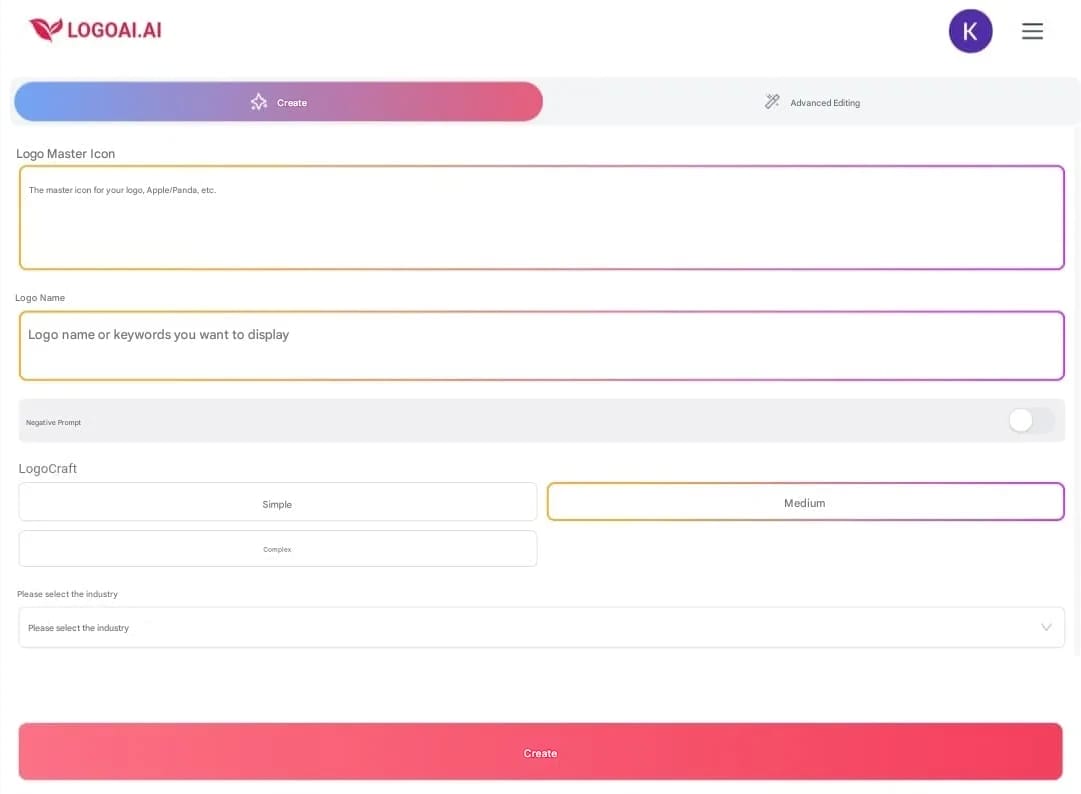Click the purple K profile avatar
The height and width of the screenshot is (794, 1081).
click(970, 31)
